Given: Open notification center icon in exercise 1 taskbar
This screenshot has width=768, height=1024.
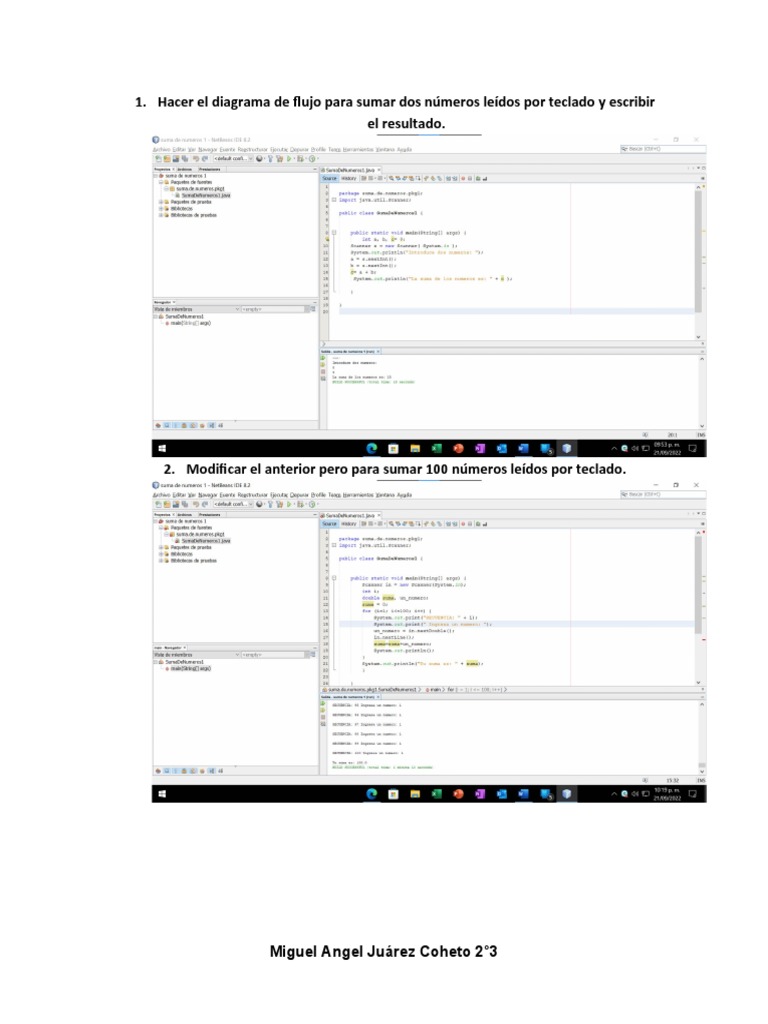Looking at the screenshot, I should pos(693,448).
